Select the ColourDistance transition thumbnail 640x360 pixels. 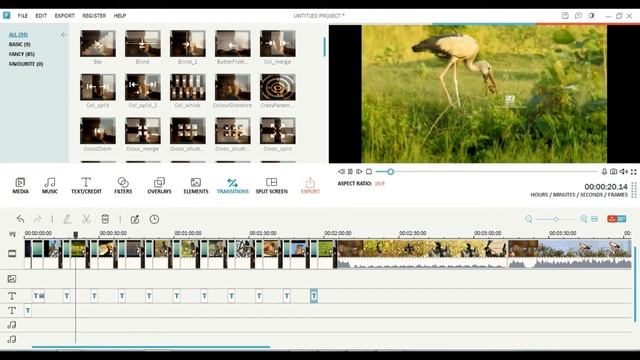coord(233,87)
